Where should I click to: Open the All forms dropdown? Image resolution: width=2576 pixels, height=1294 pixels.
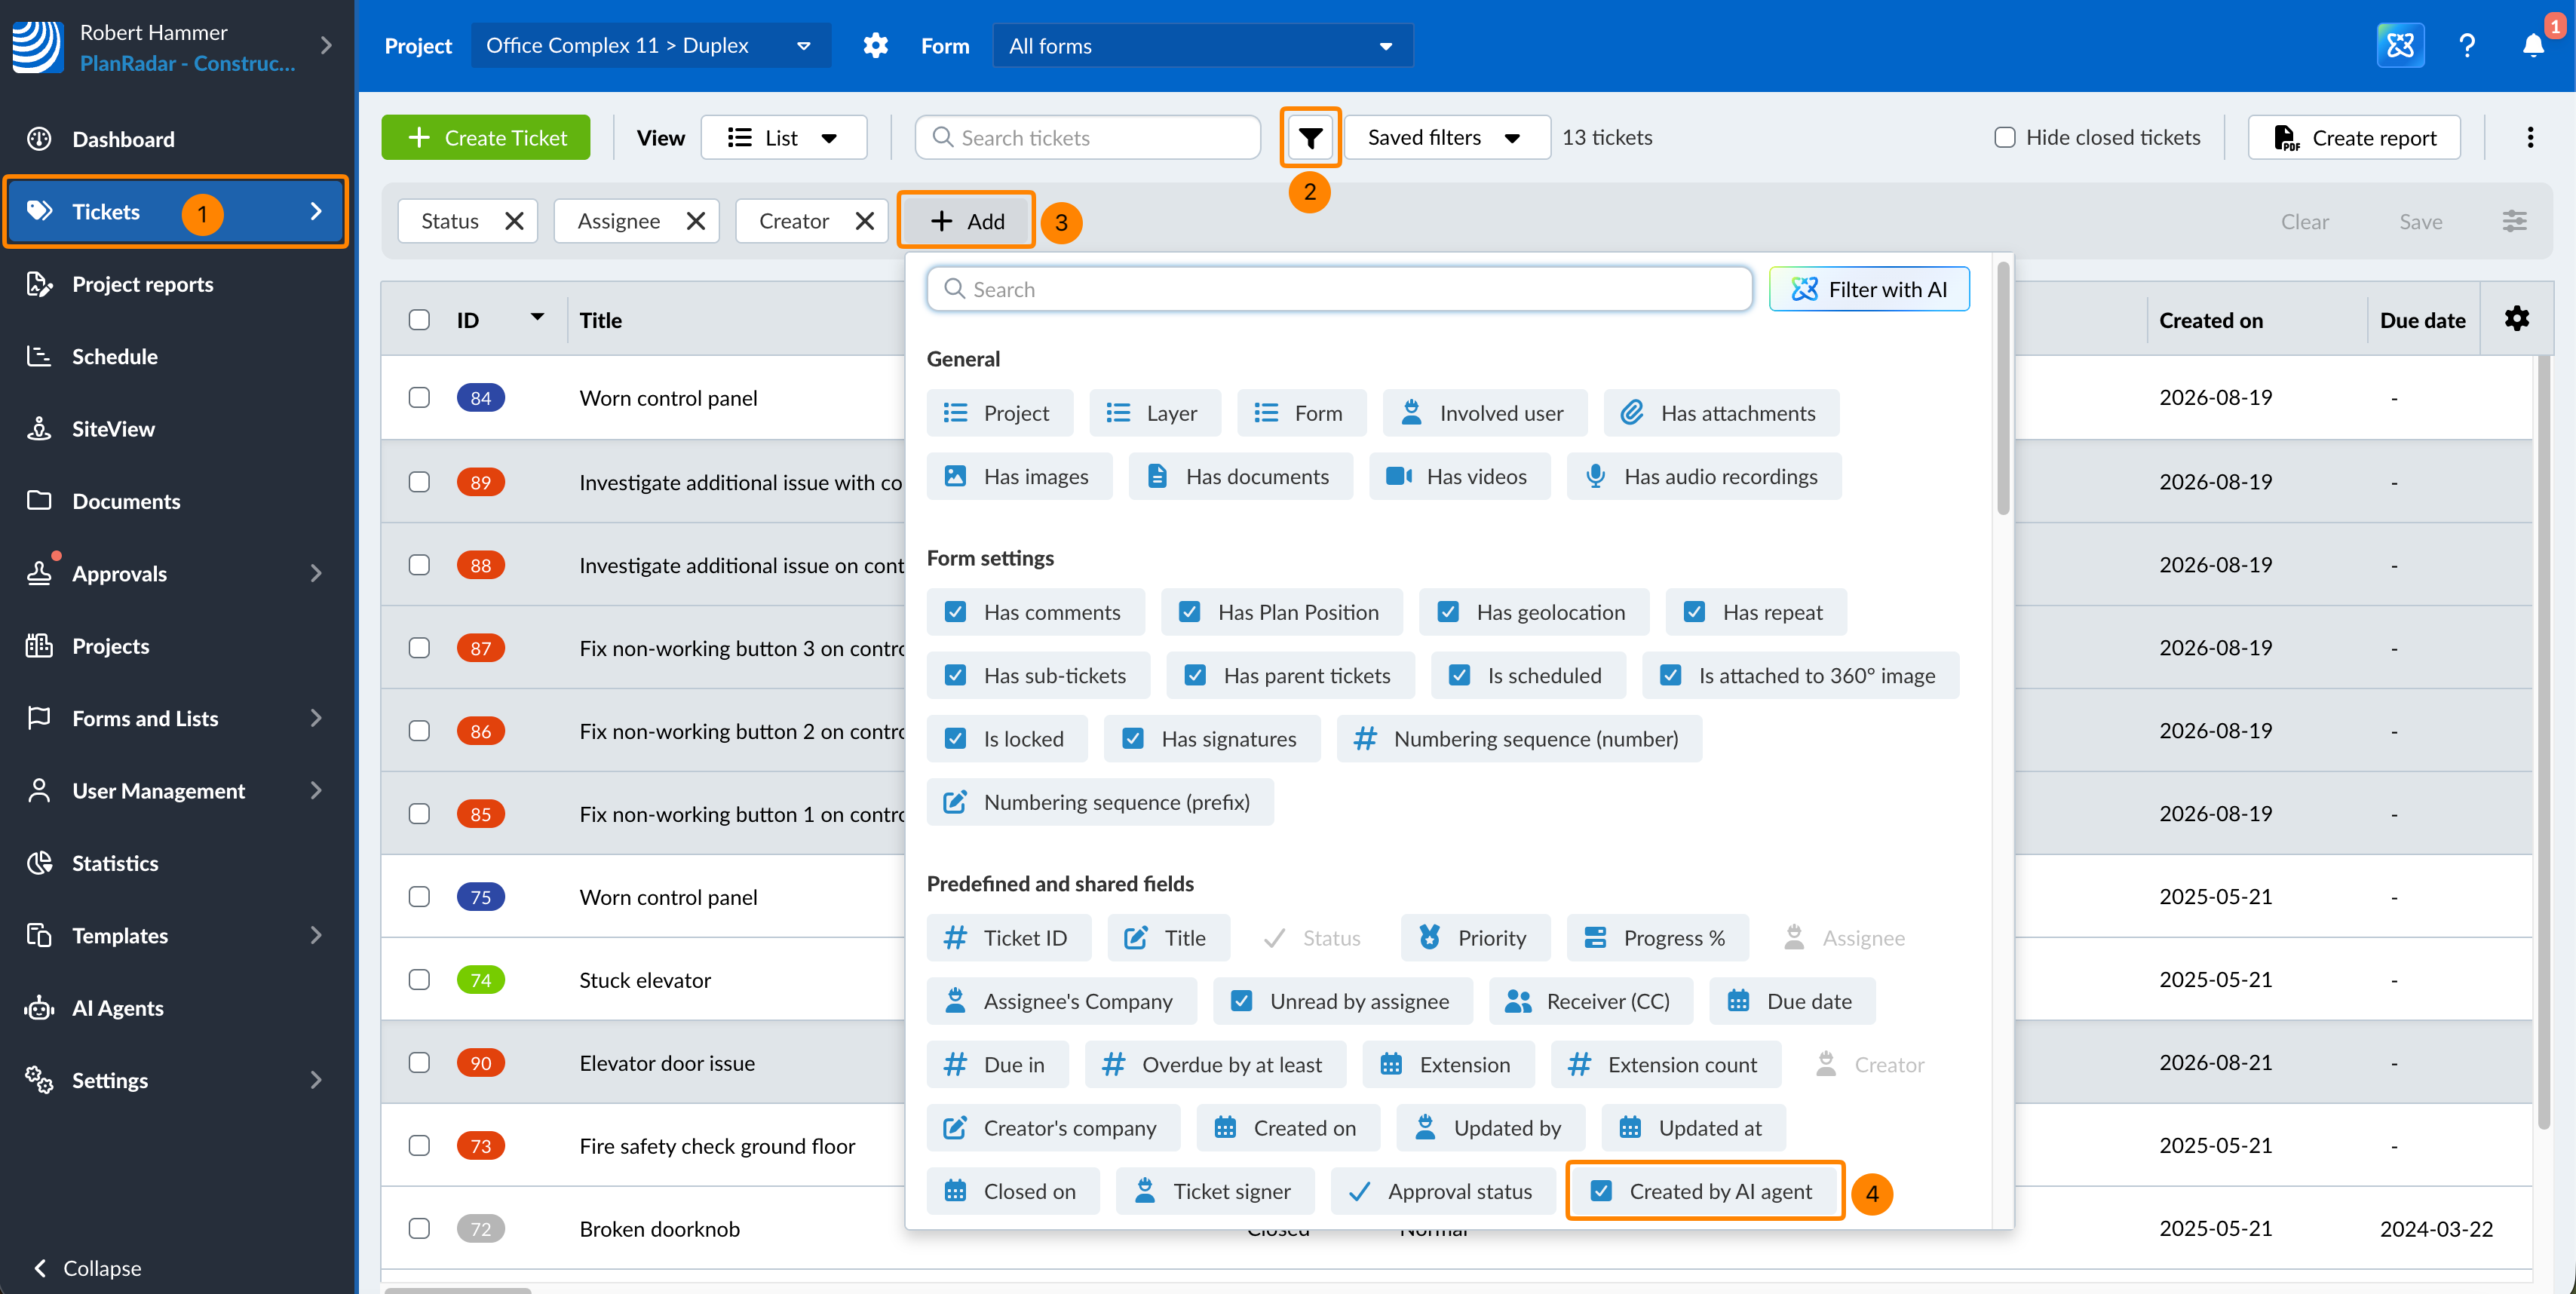1203,46
